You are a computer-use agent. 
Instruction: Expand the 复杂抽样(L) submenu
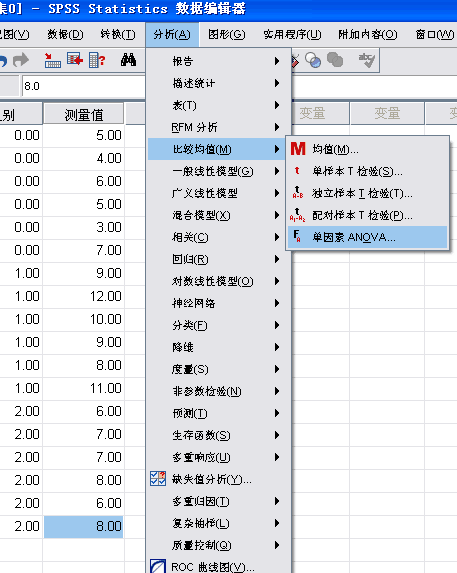218,523
